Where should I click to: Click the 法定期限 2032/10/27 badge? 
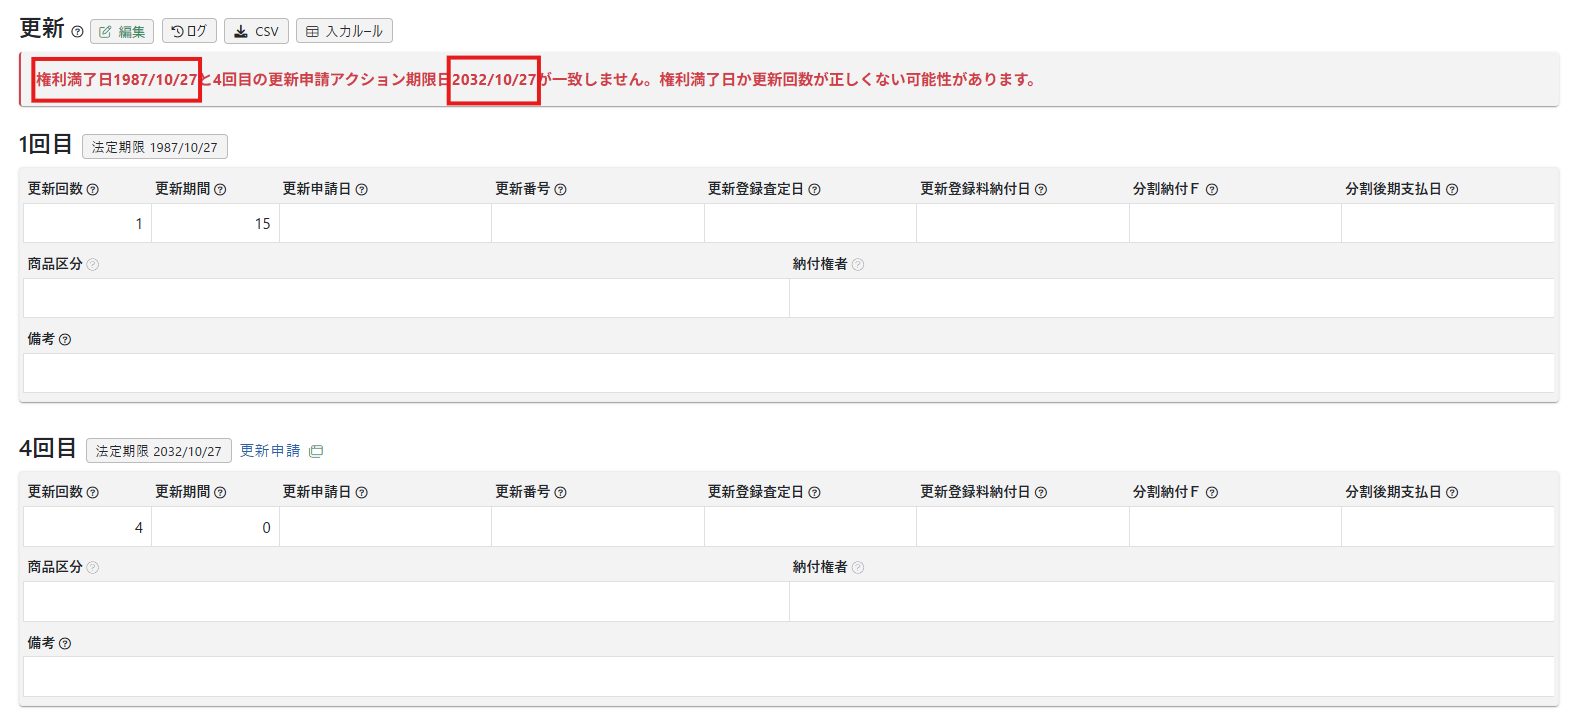(x=159, y=451)
